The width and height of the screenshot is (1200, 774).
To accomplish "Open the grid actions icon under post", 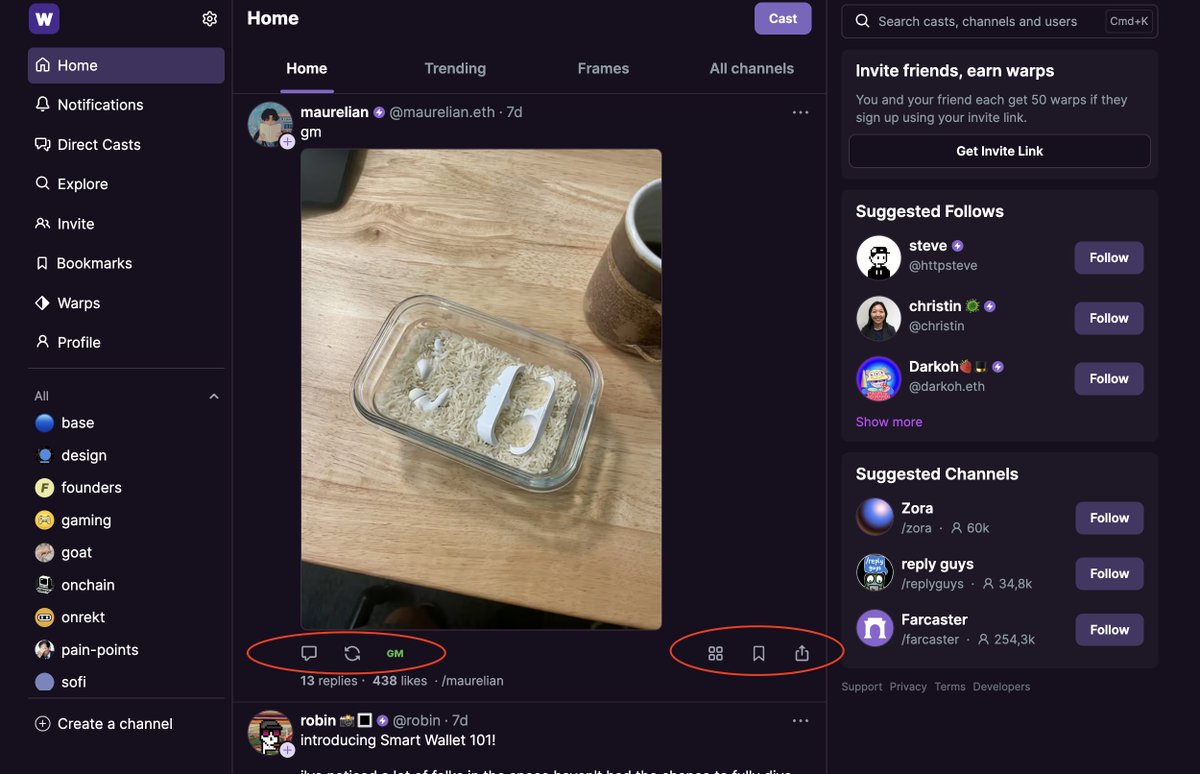I will 715,653.
